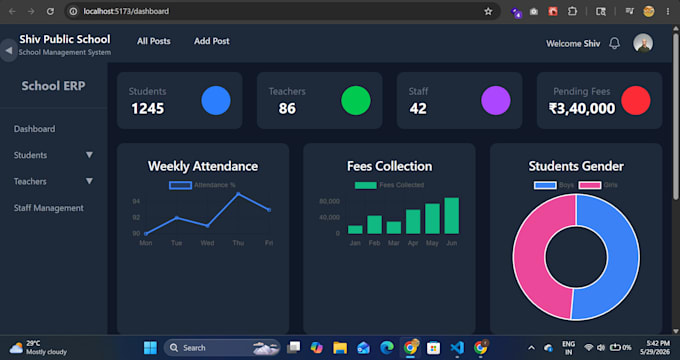Collapse the sidebar with the left arrow
This screenshot has height=360, width=680.
pyautogui.click(x=8, y=50)
